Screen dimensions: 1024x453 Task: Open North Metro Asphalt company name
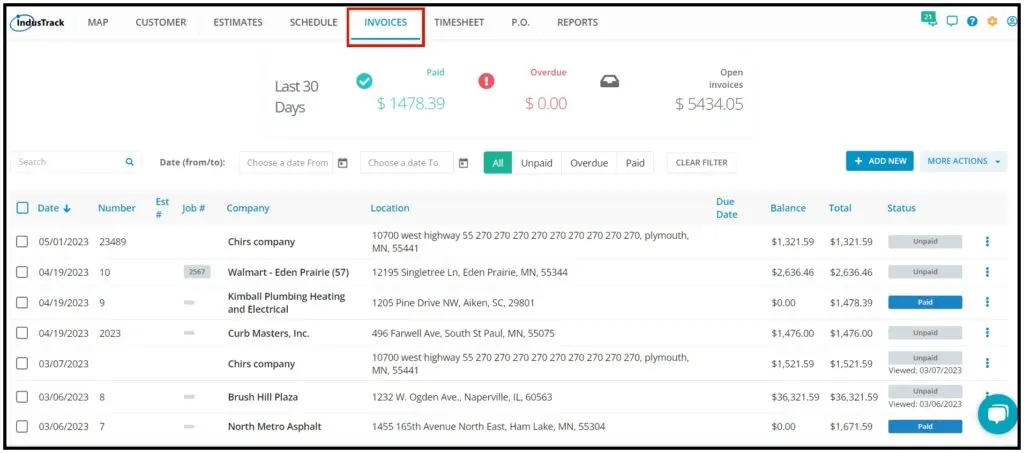pos(274,427)
